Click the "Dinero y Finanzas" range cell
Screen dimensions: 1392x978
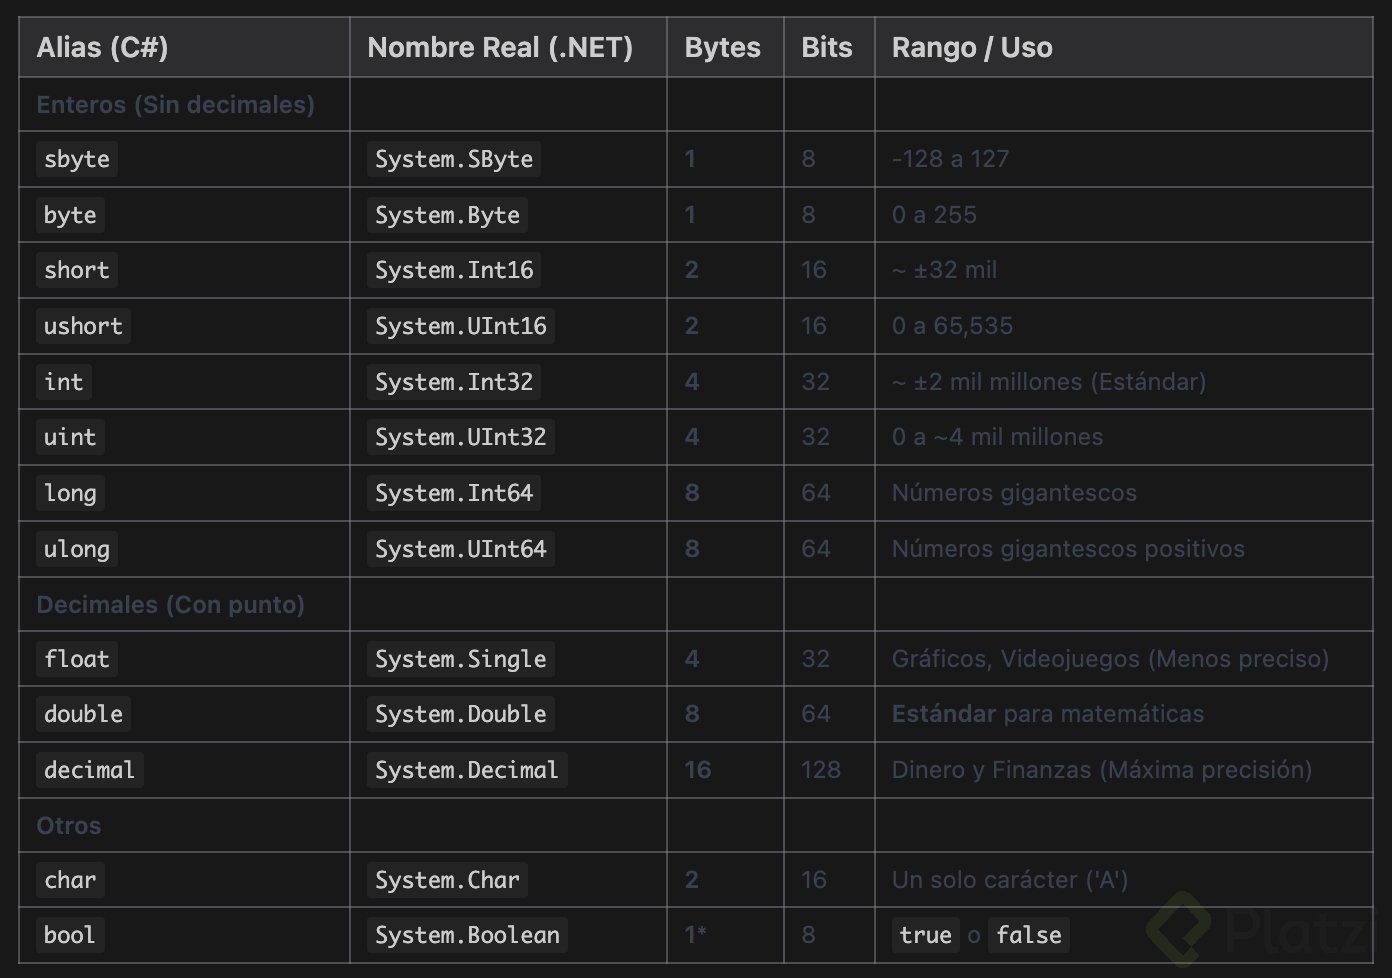tap(1101, 770)
